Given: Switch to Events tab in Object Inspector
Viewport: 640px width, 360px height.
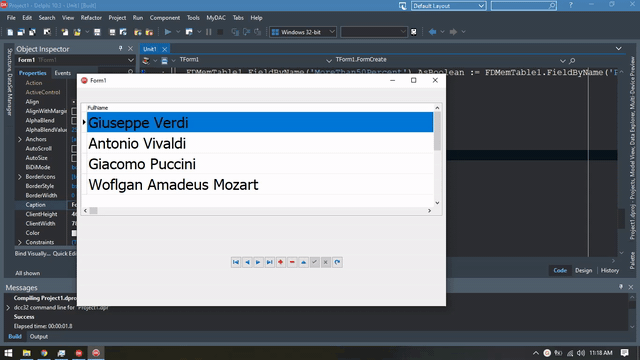Looking at the screenshot, I should pos(62,73).
